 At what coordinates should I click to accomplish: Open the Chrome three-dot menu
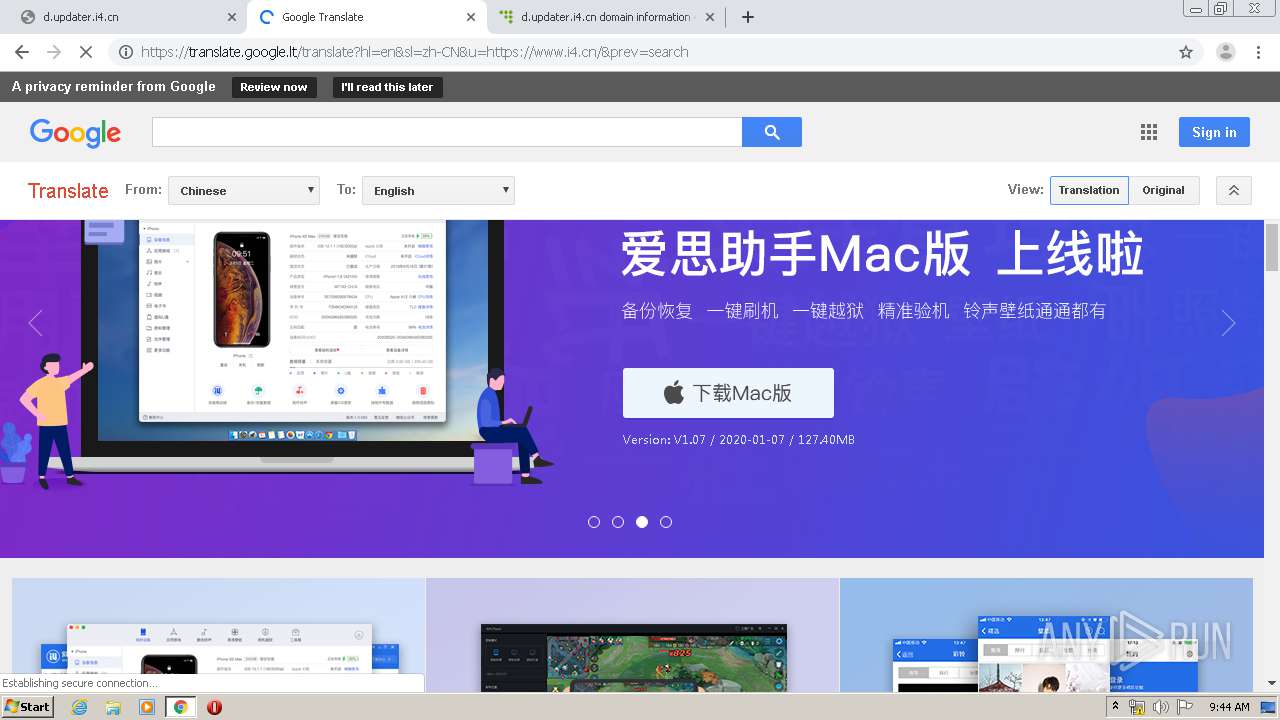(x=1259, y=52)
